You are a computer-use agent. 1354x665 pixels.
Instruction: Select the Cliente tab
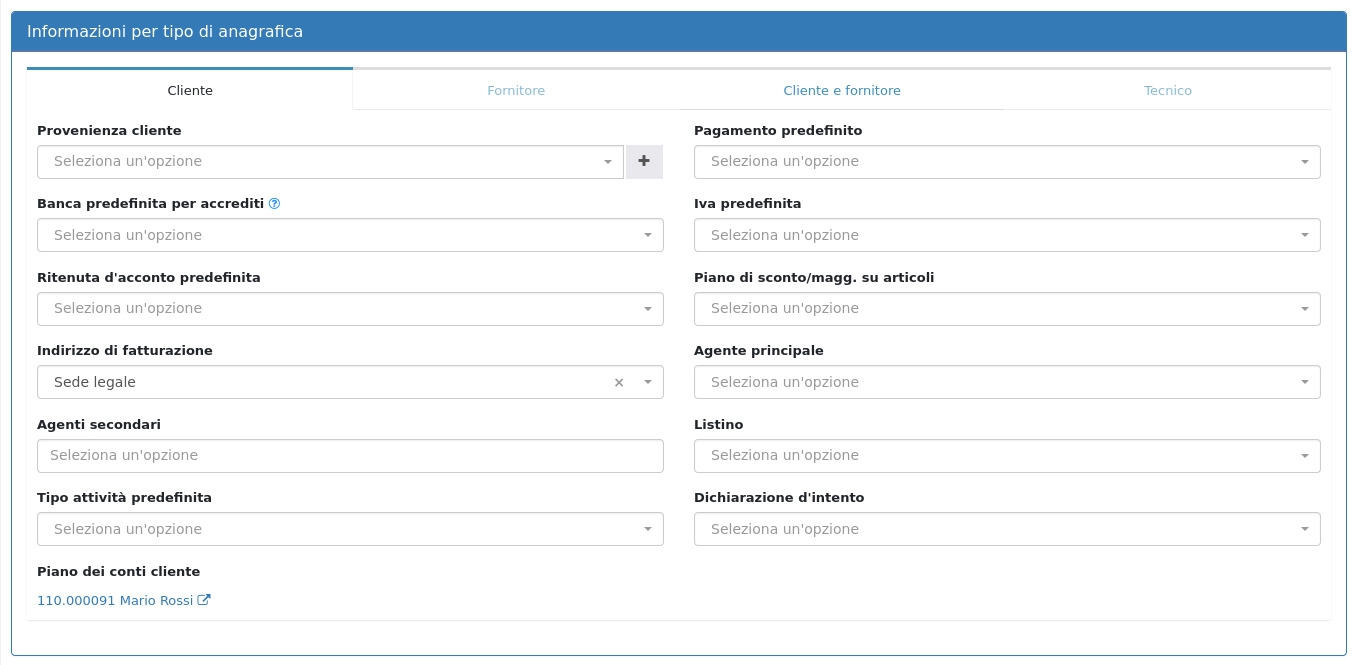pos(190,91)
